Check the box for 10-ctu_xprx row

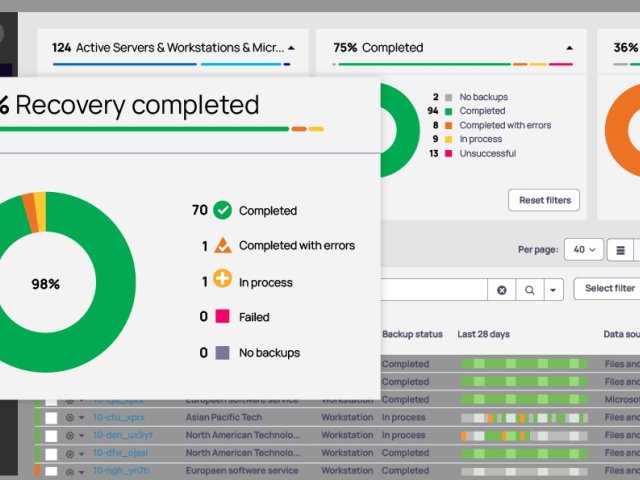tap(51, 418)
